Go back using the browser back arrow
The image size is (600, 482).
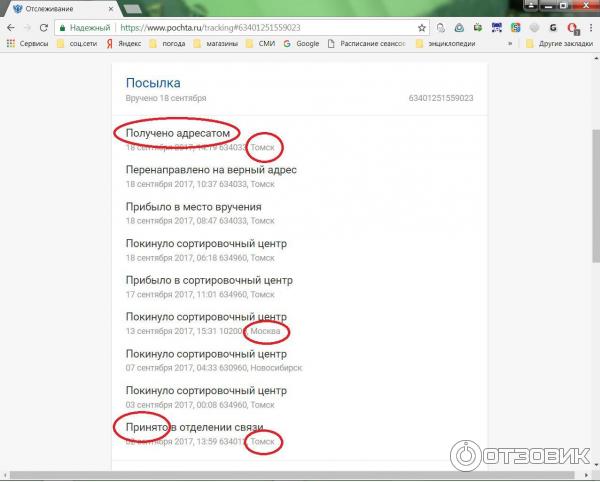[x=11, y=28]
